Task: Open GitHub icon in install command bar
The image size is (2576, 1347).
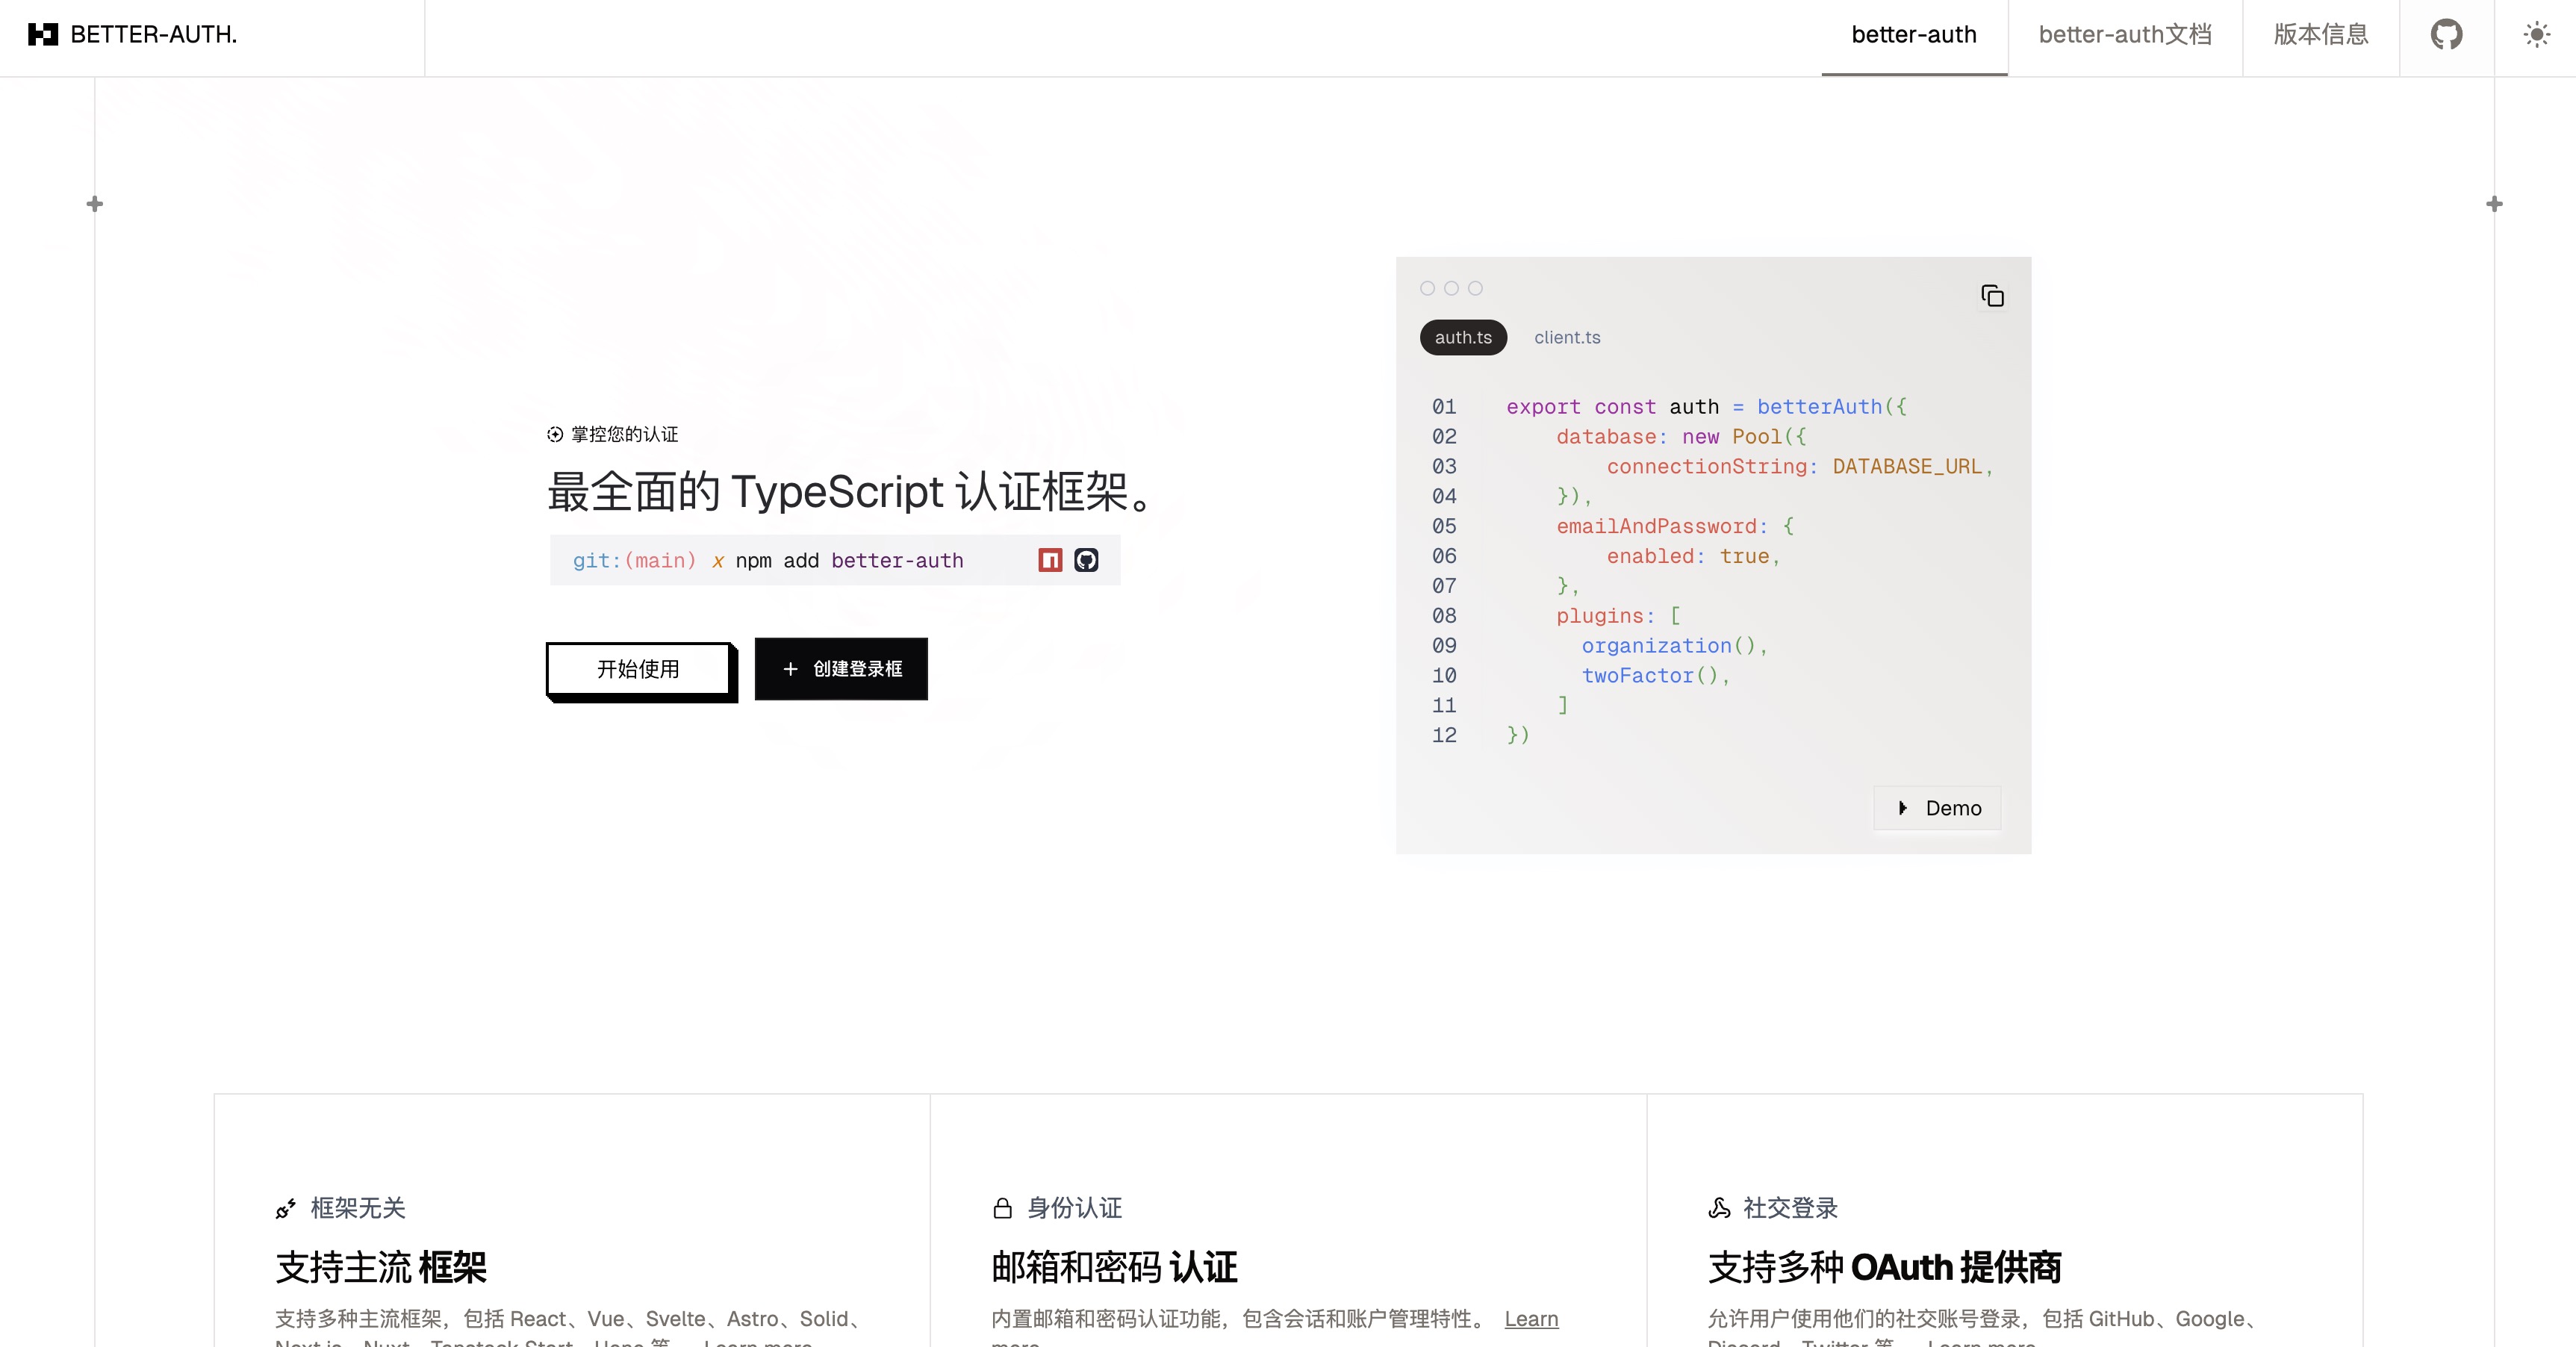Action: (x=1086, y=560)
